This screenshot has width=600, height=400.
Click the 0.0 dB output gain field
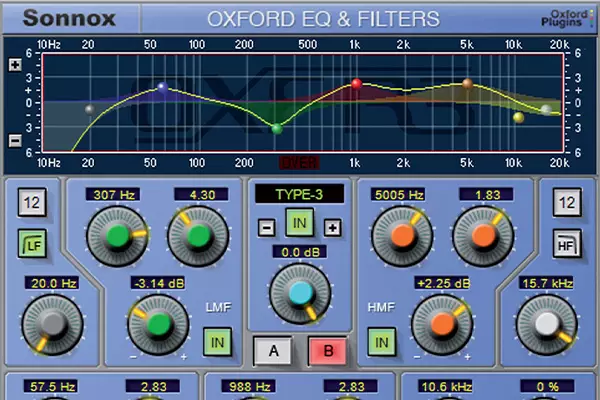click(x=300, y=252)
